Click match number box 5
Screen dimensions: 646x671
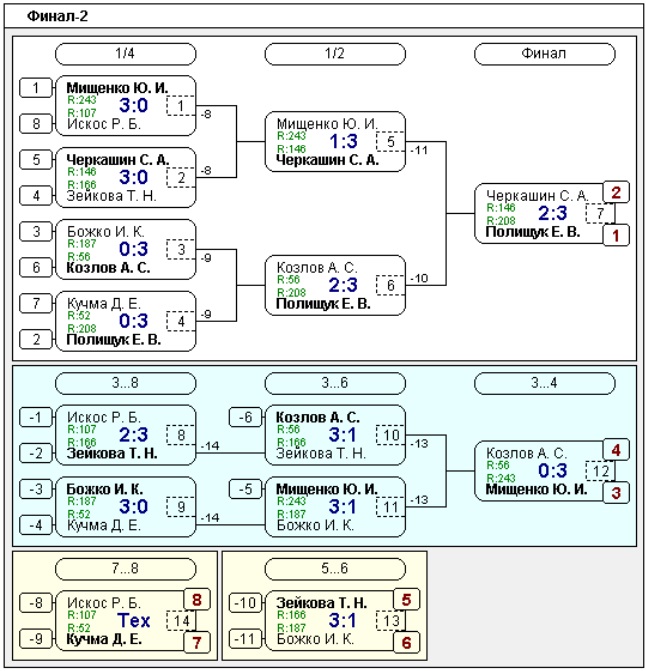391,142
